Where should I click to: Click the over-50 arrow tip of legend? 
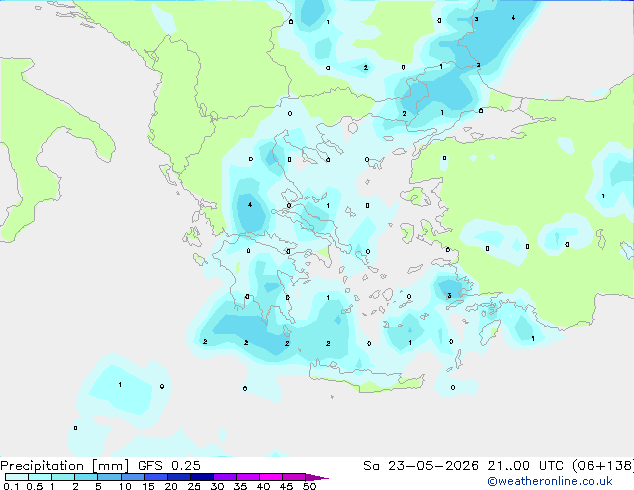[317, 478]
